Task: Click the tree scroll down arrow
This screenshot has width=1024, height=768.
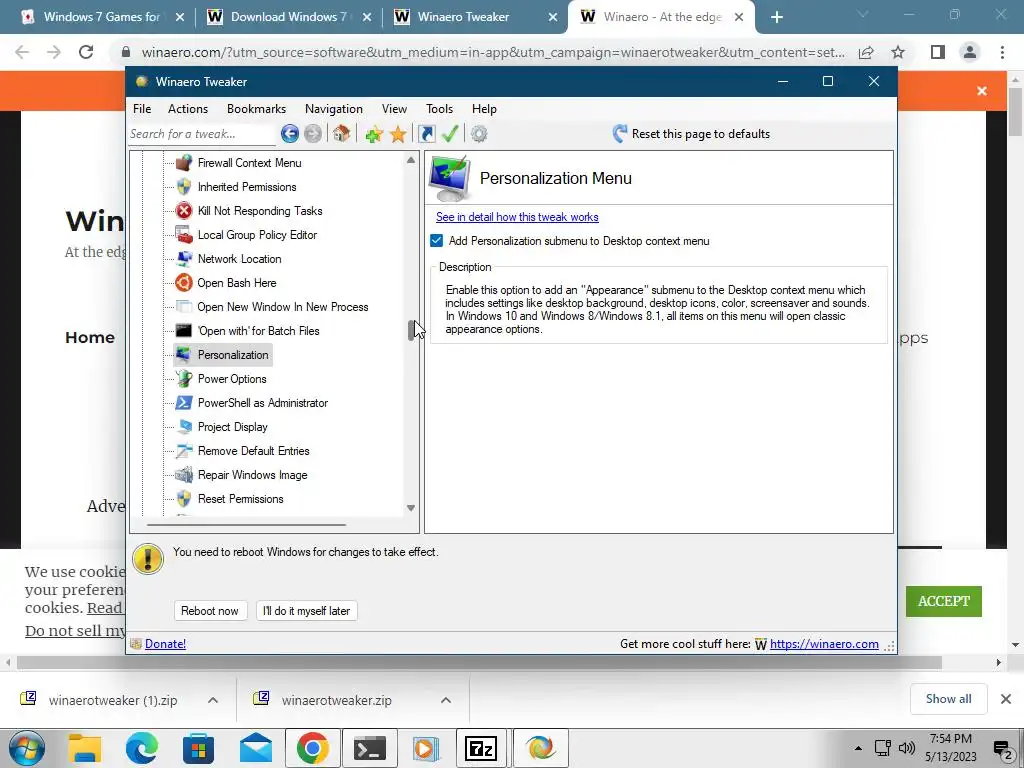Action: click(x=411, y=507)
